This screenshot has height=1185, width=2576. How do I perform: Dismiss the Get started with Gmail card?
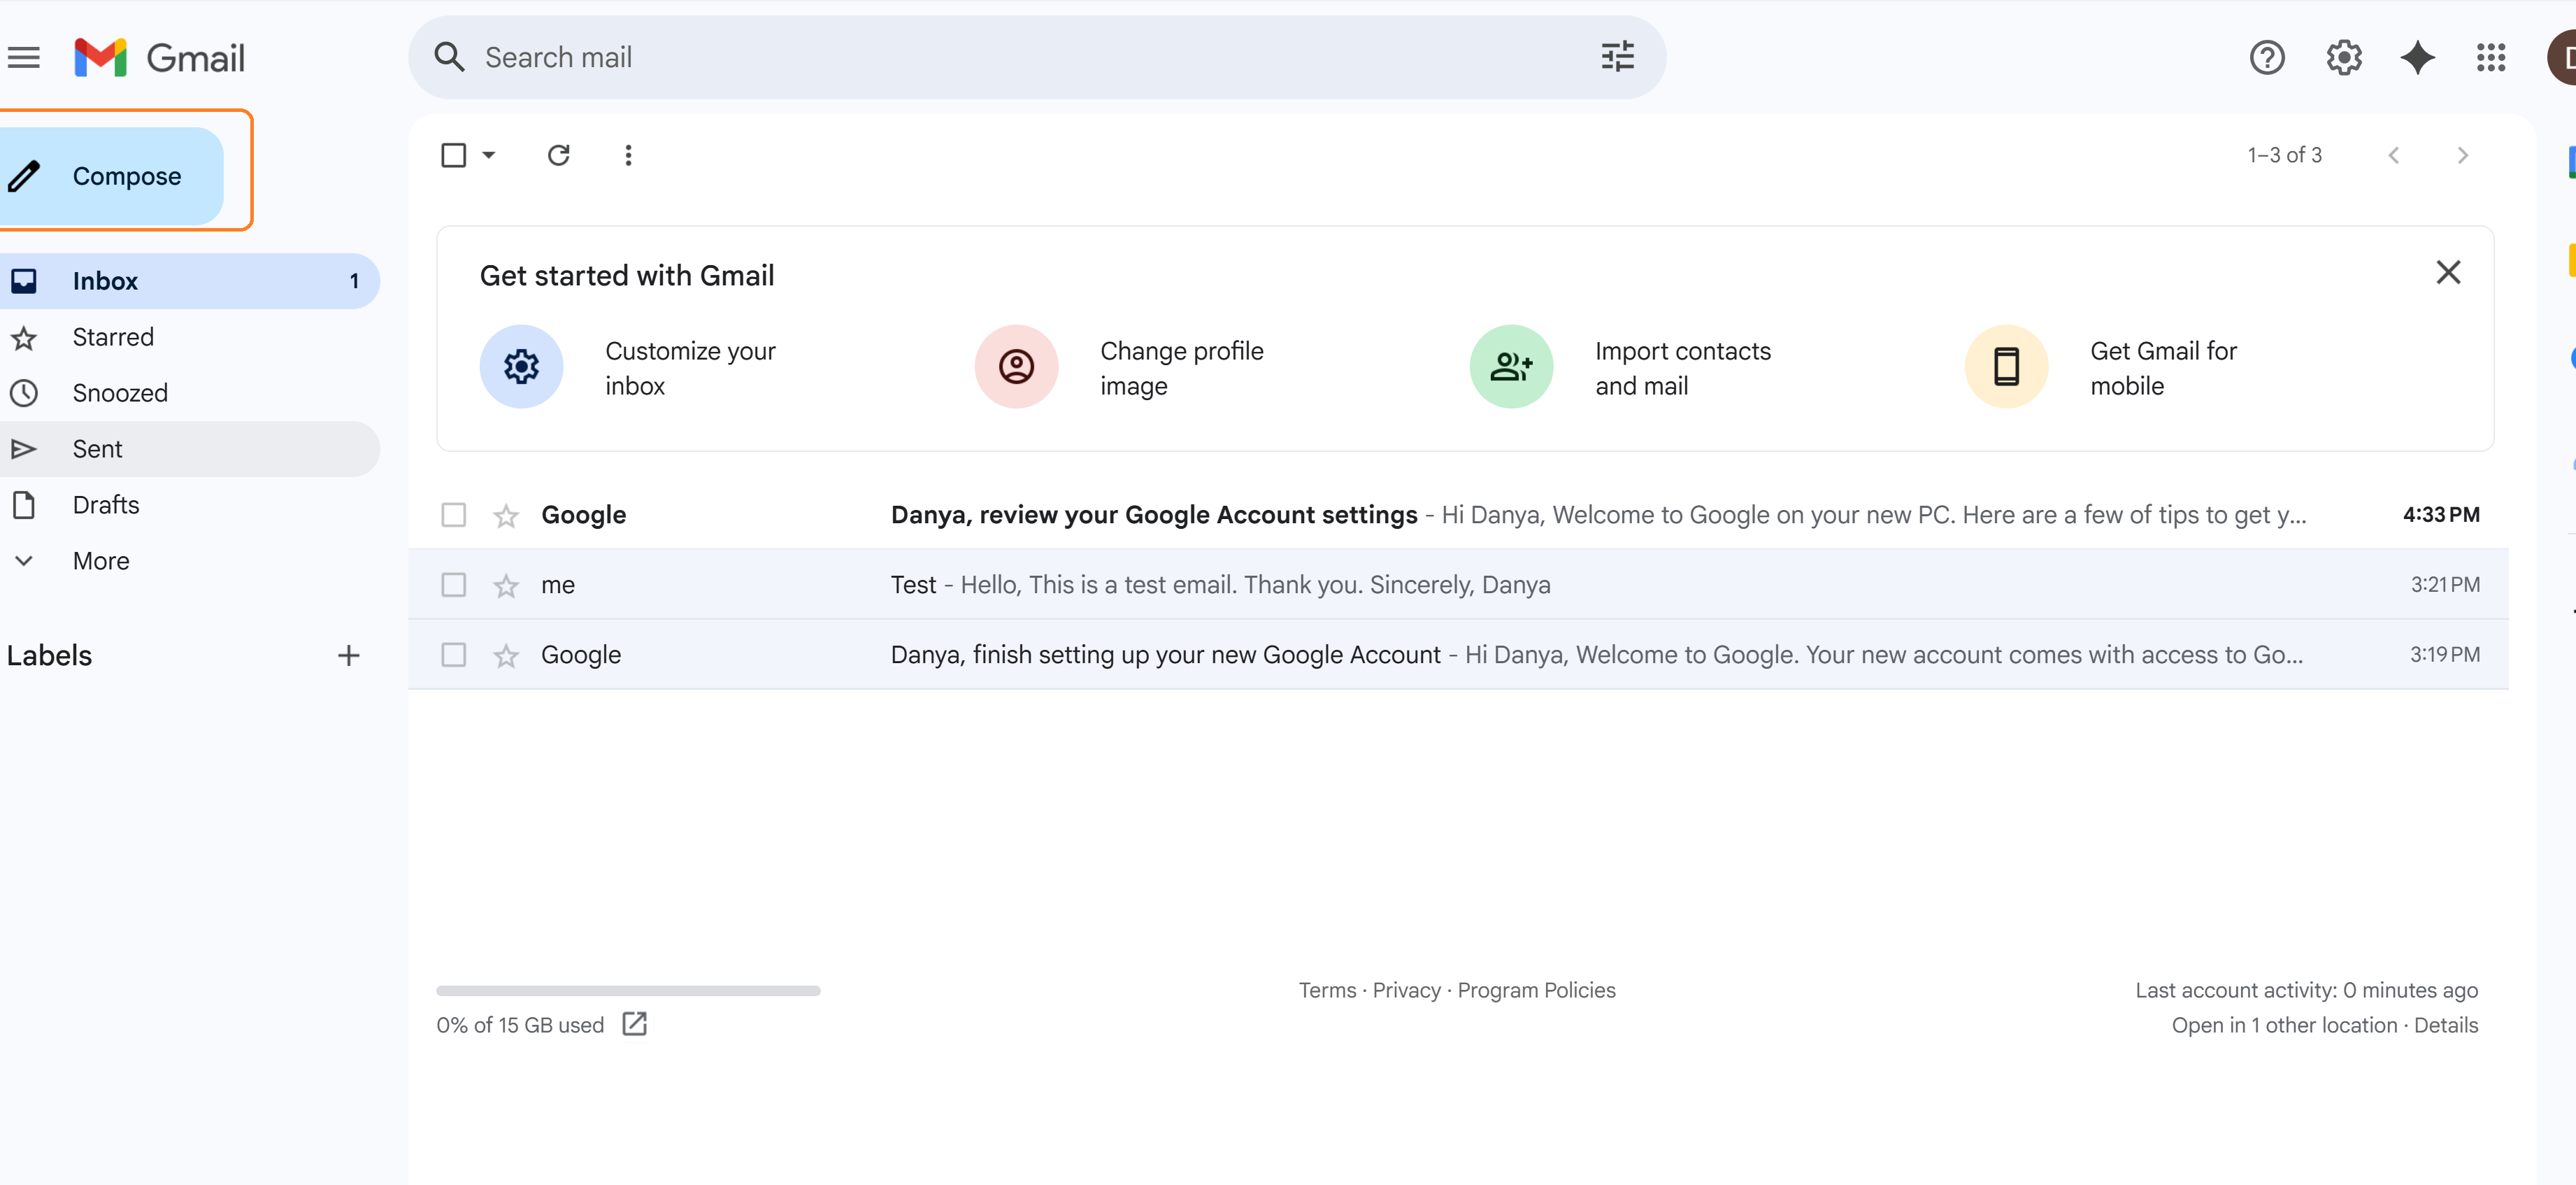tap(2448, 272)
